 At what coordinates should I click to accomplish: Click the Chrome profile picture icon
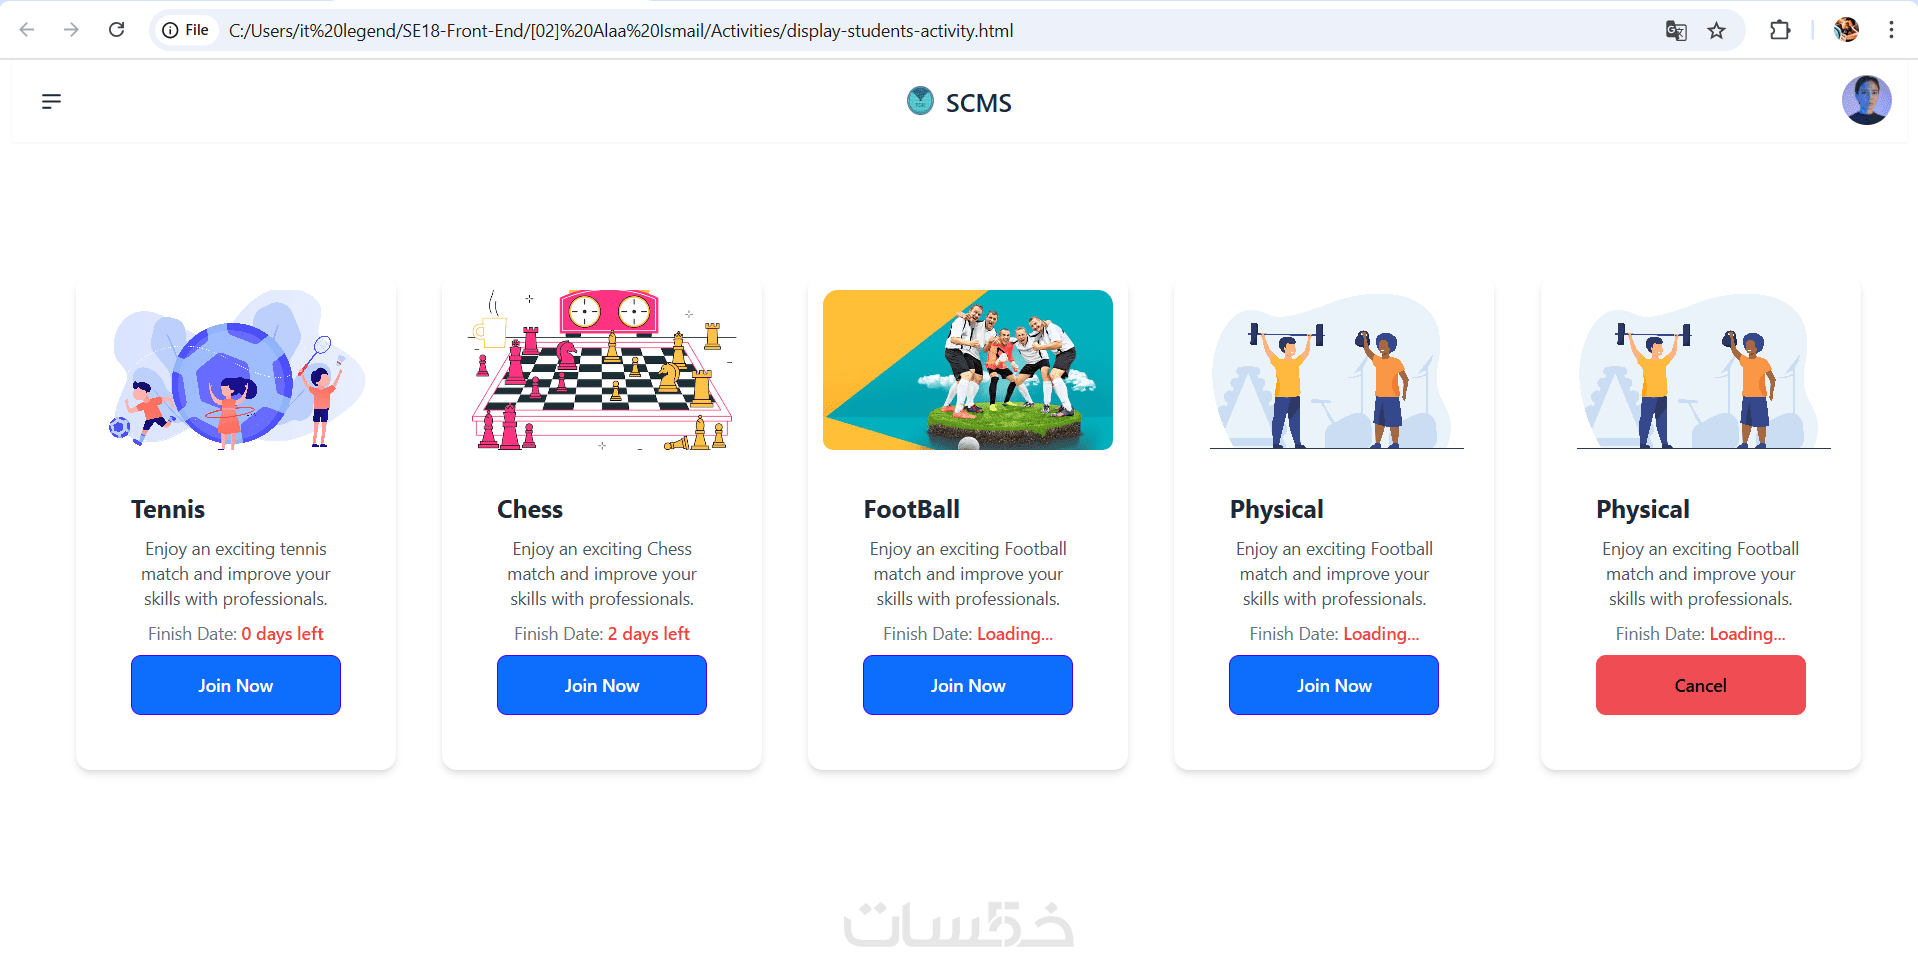(x=1846, y=30)
